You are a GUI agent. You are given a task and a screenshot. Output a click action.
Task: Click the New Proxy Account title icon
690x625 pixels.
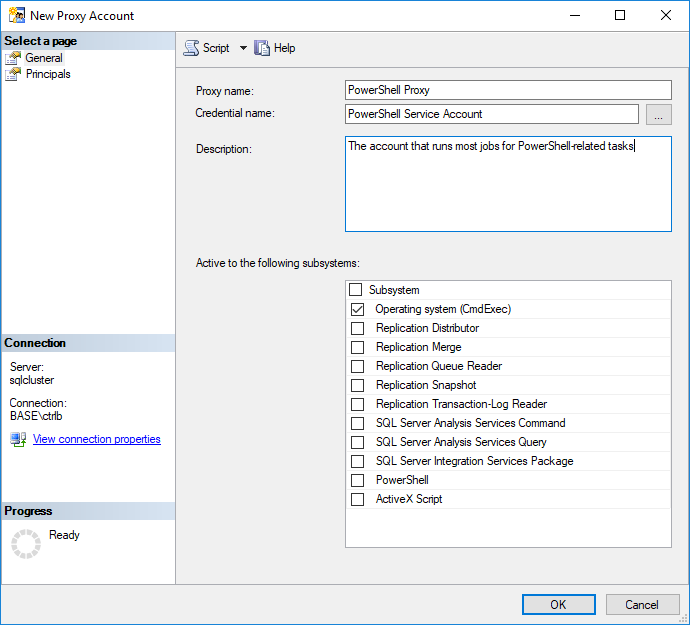(15, 15)
